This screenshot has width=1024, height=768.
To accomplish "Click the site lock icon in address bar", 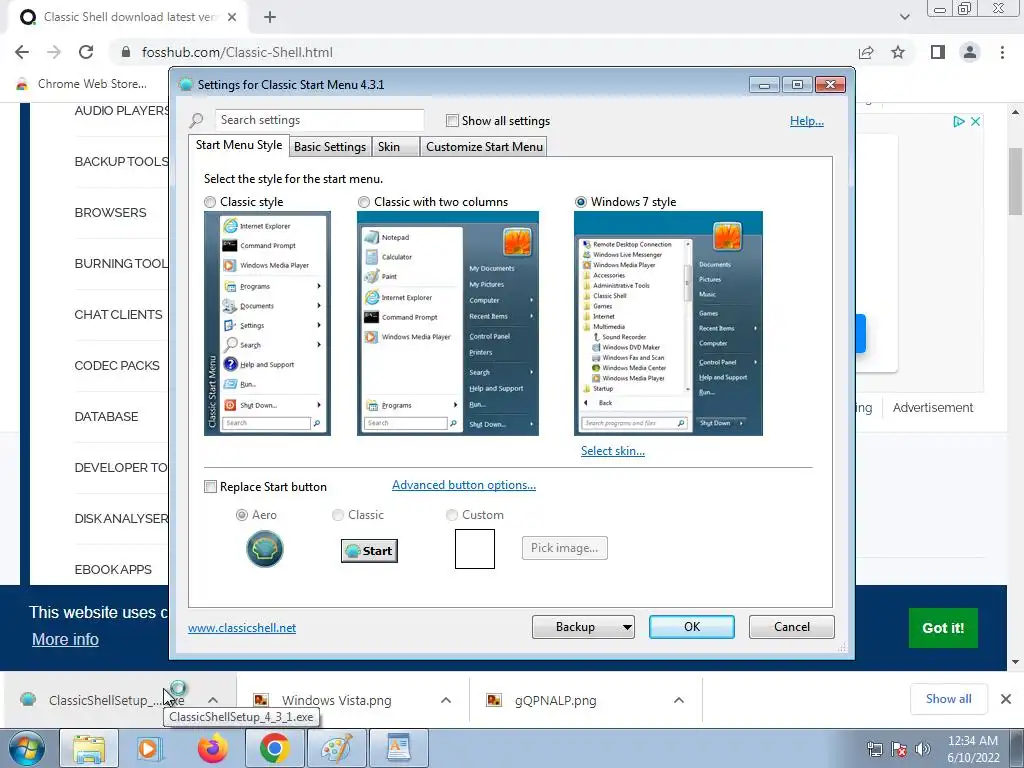I will [126, 52].
